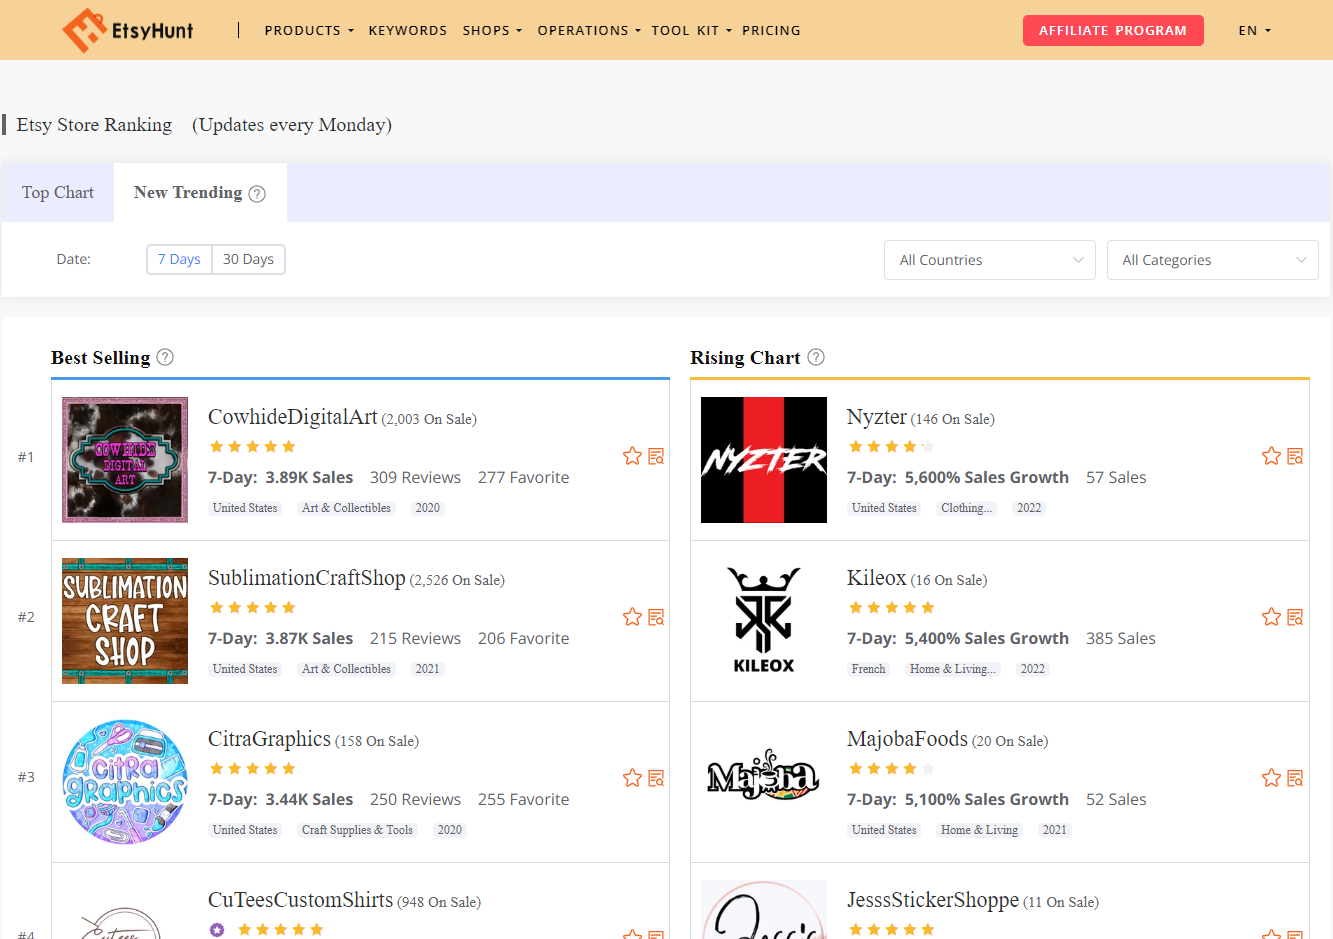
Task: Click the SublimationCraftShop logo thumbnail
Action: tap(124, 621)
